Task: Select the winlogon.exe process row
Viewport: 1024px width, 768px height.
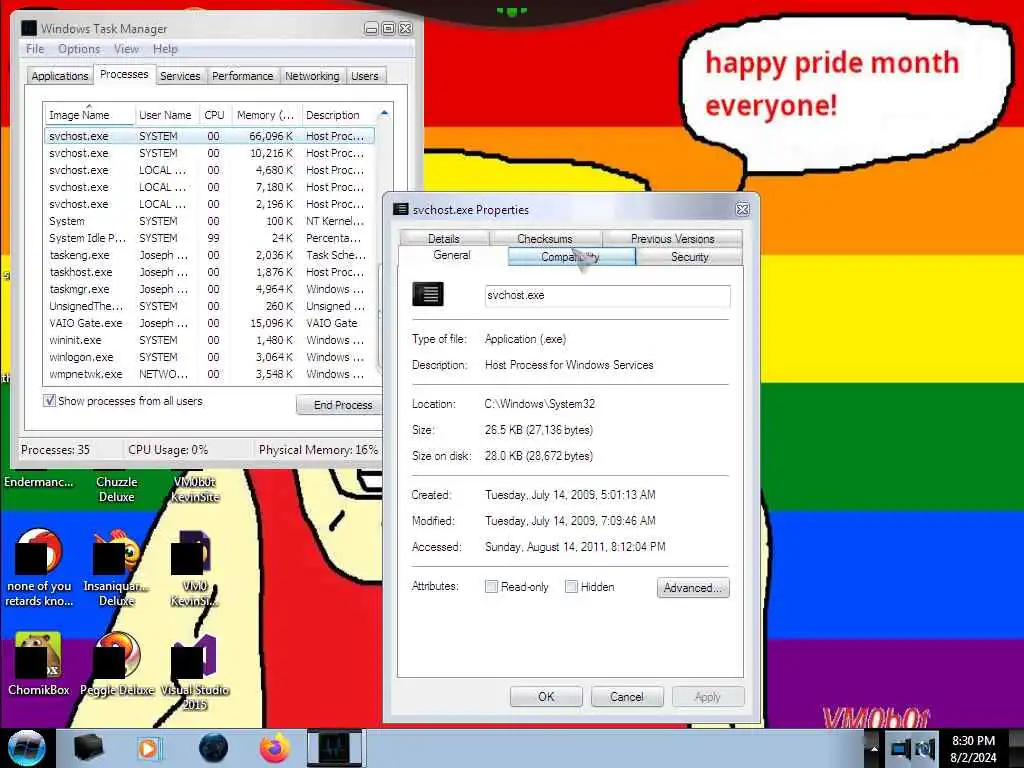Action: pos(209,357)
